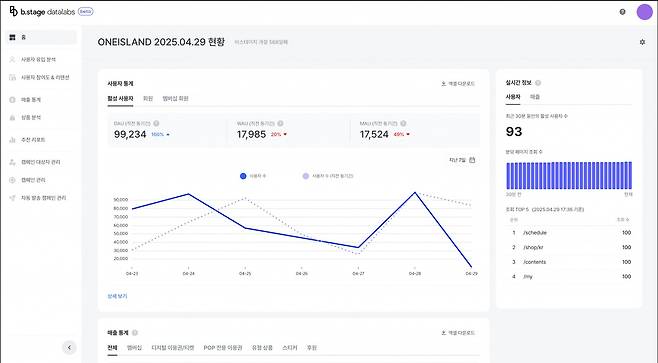Open the dashboard settings gear icon
Viewport: 658px width, 363px height.
tap(642, 42)
